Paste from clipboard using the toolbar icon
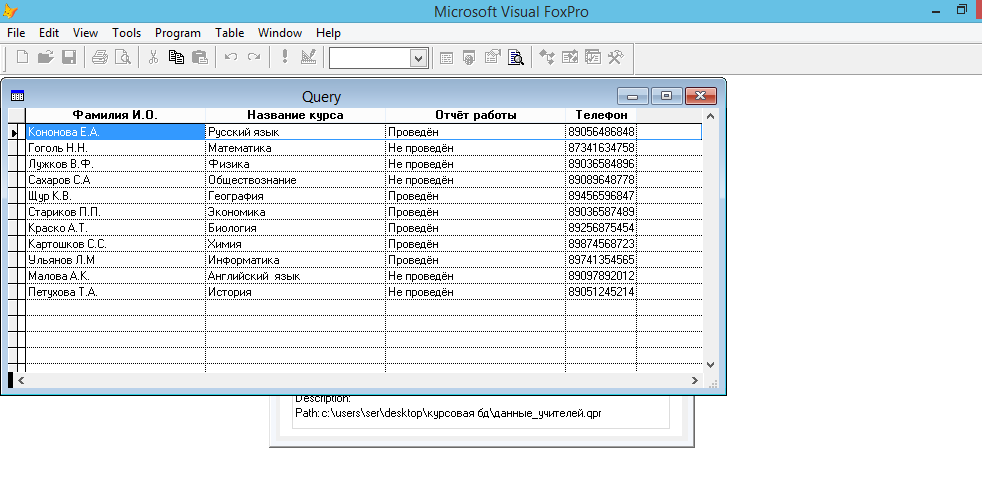Image resolution: width=982 pixels, height=490 pixels. coord(199,58)
